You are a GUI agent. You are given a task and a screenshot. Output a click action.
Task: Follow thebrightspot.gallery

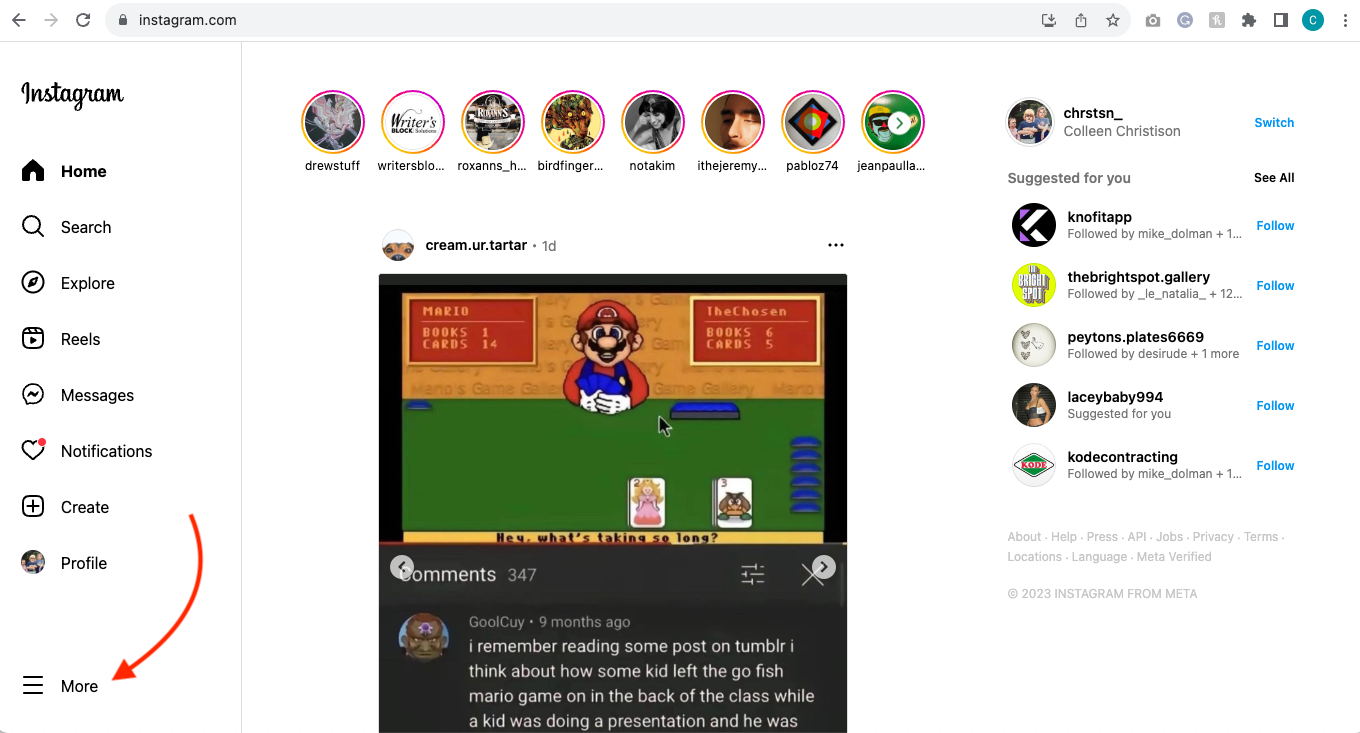(x=1275, y=286)
